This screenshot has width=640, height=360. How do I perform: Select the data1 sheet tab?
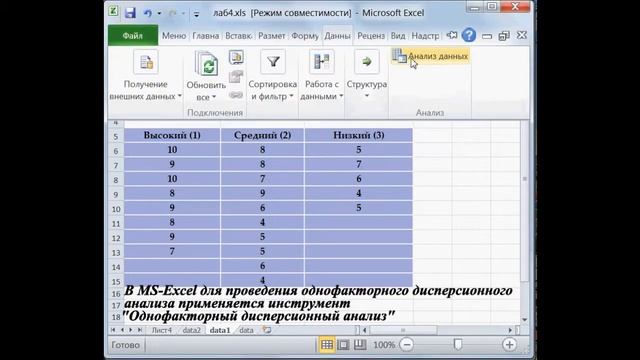[220, 330]
